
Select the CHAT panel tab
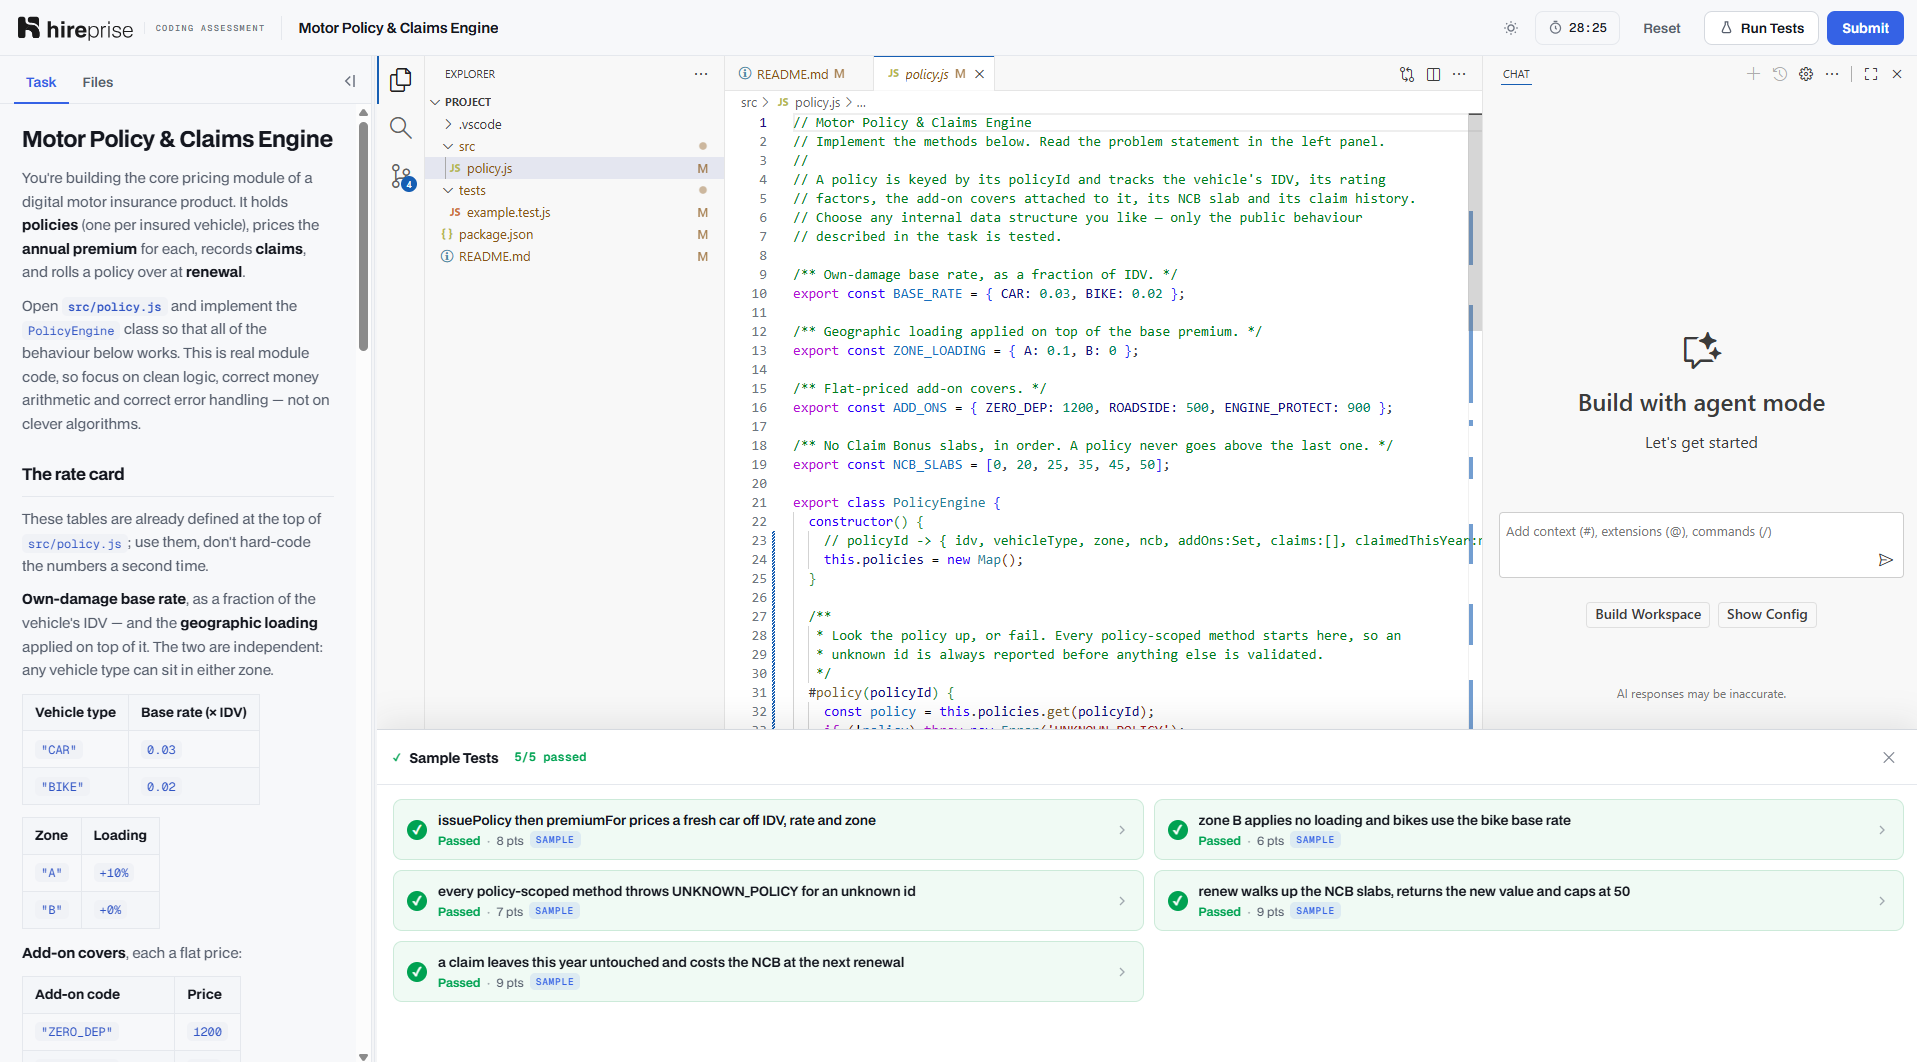pos(1516,74)
